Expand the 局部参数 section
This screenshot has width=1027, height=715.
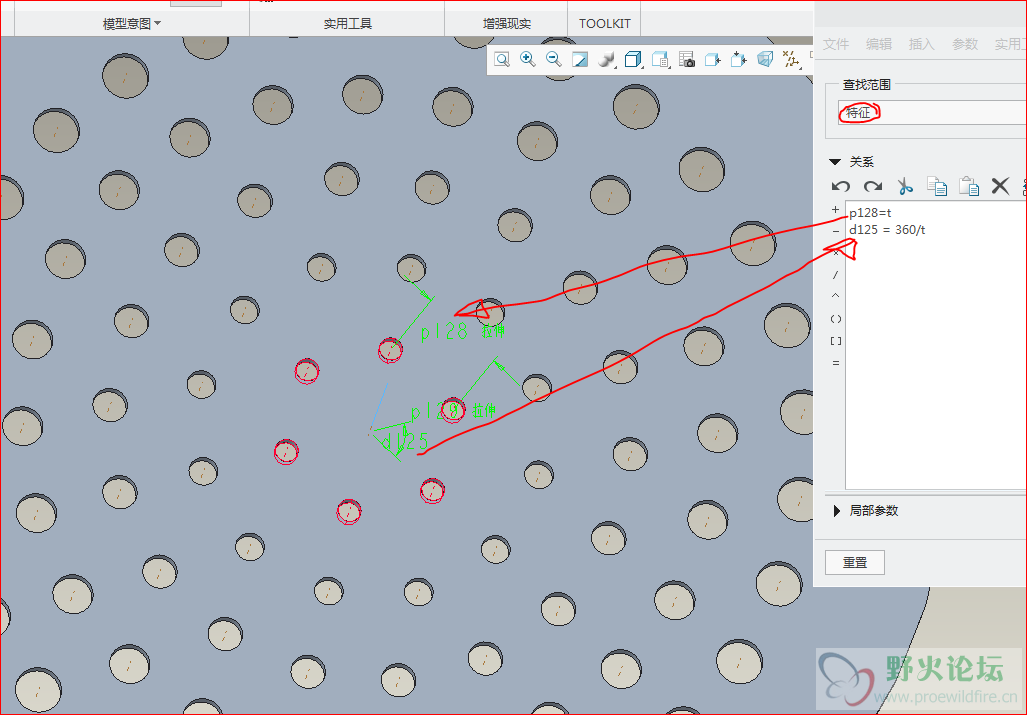pyautogui.click(x=836, y=511)
